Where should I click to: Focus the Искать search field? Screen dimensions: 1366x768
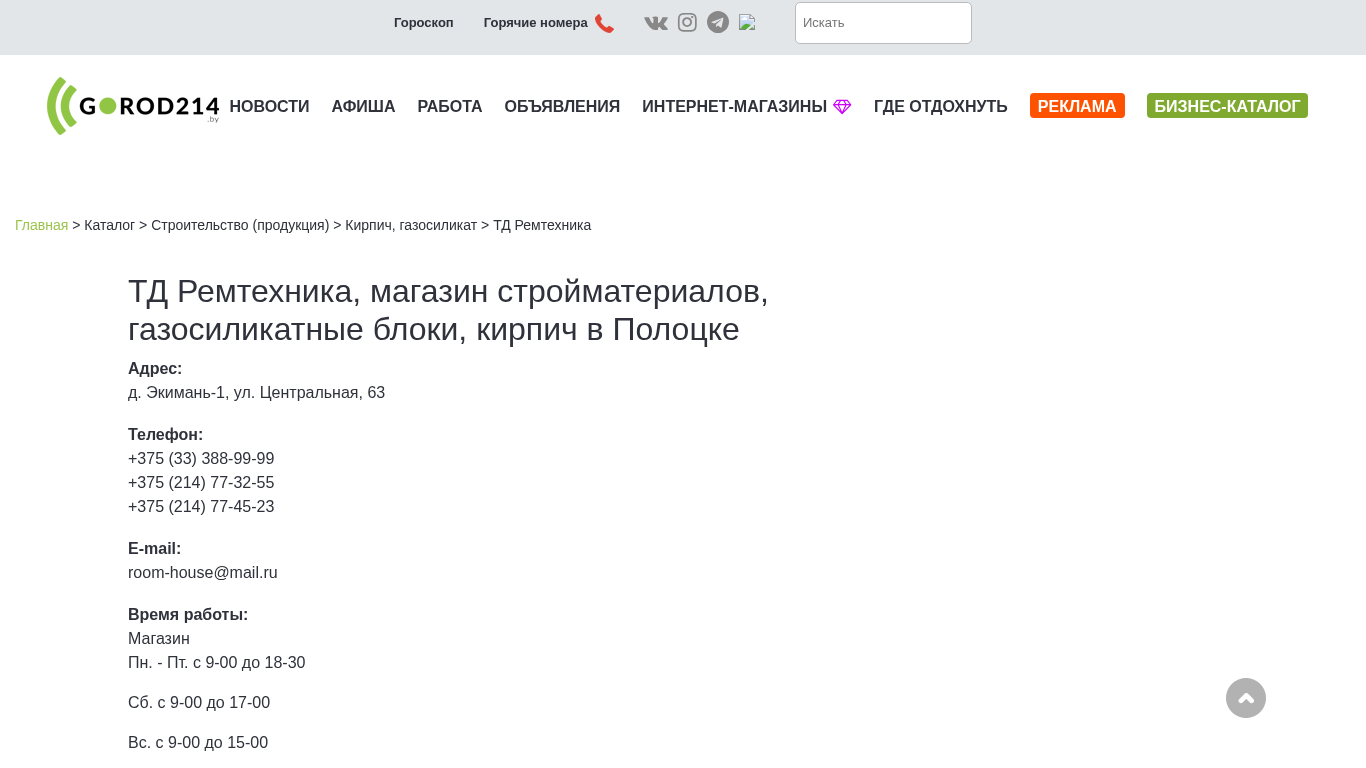click(x=883, y=23)
